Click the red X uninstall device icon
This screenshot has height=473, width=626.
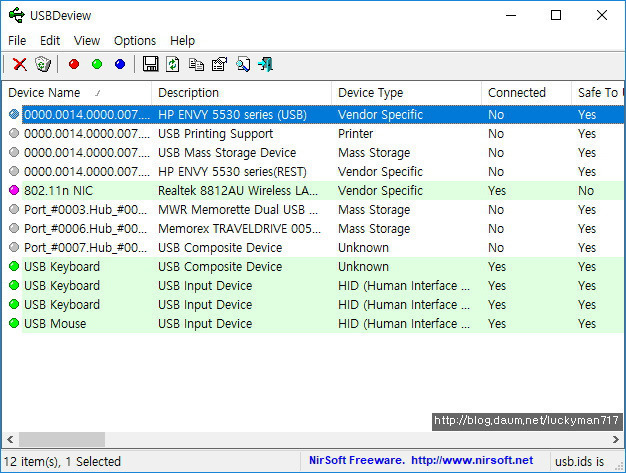20,64
